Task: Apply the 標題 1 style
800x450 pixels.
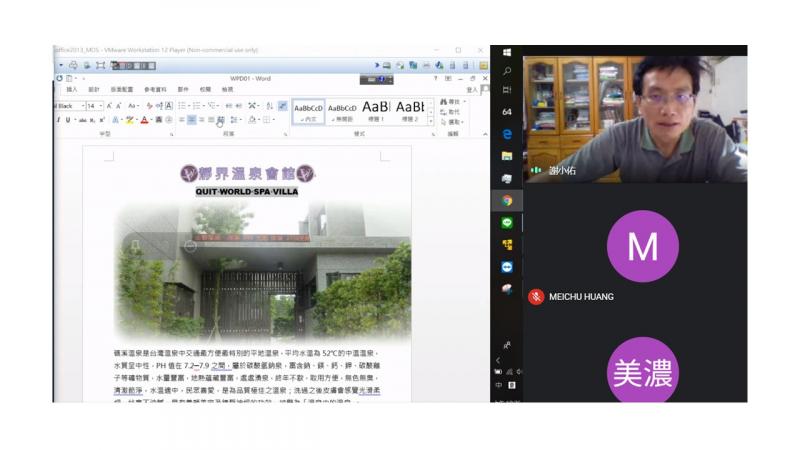Action: click(377, 111)
